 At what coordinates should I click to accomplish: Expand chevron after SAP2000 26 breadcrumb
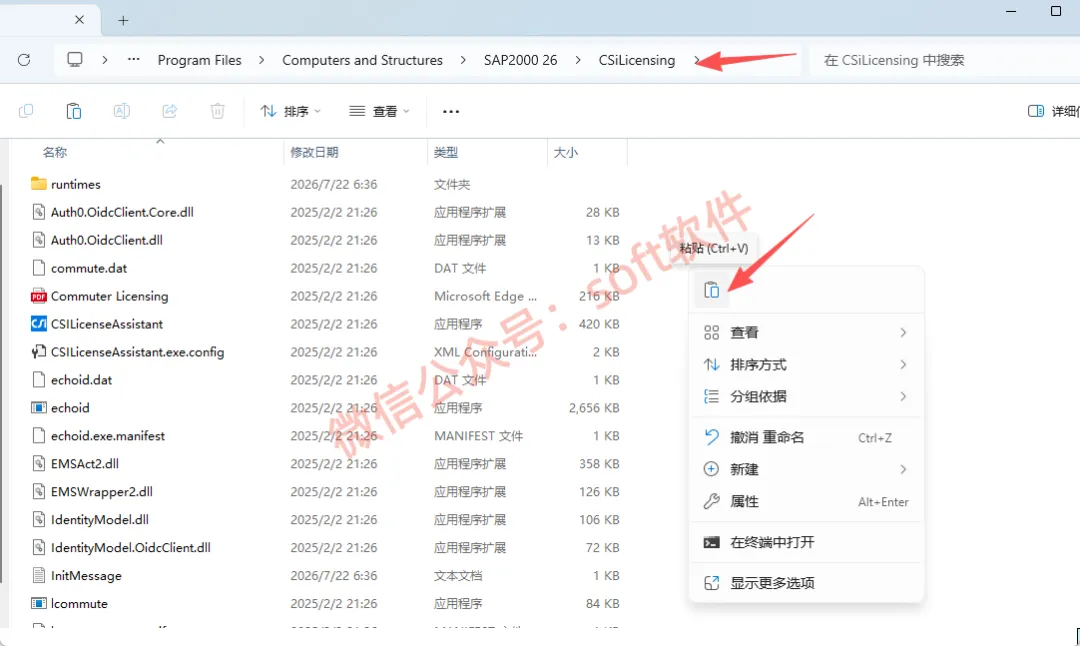point(578,60)
